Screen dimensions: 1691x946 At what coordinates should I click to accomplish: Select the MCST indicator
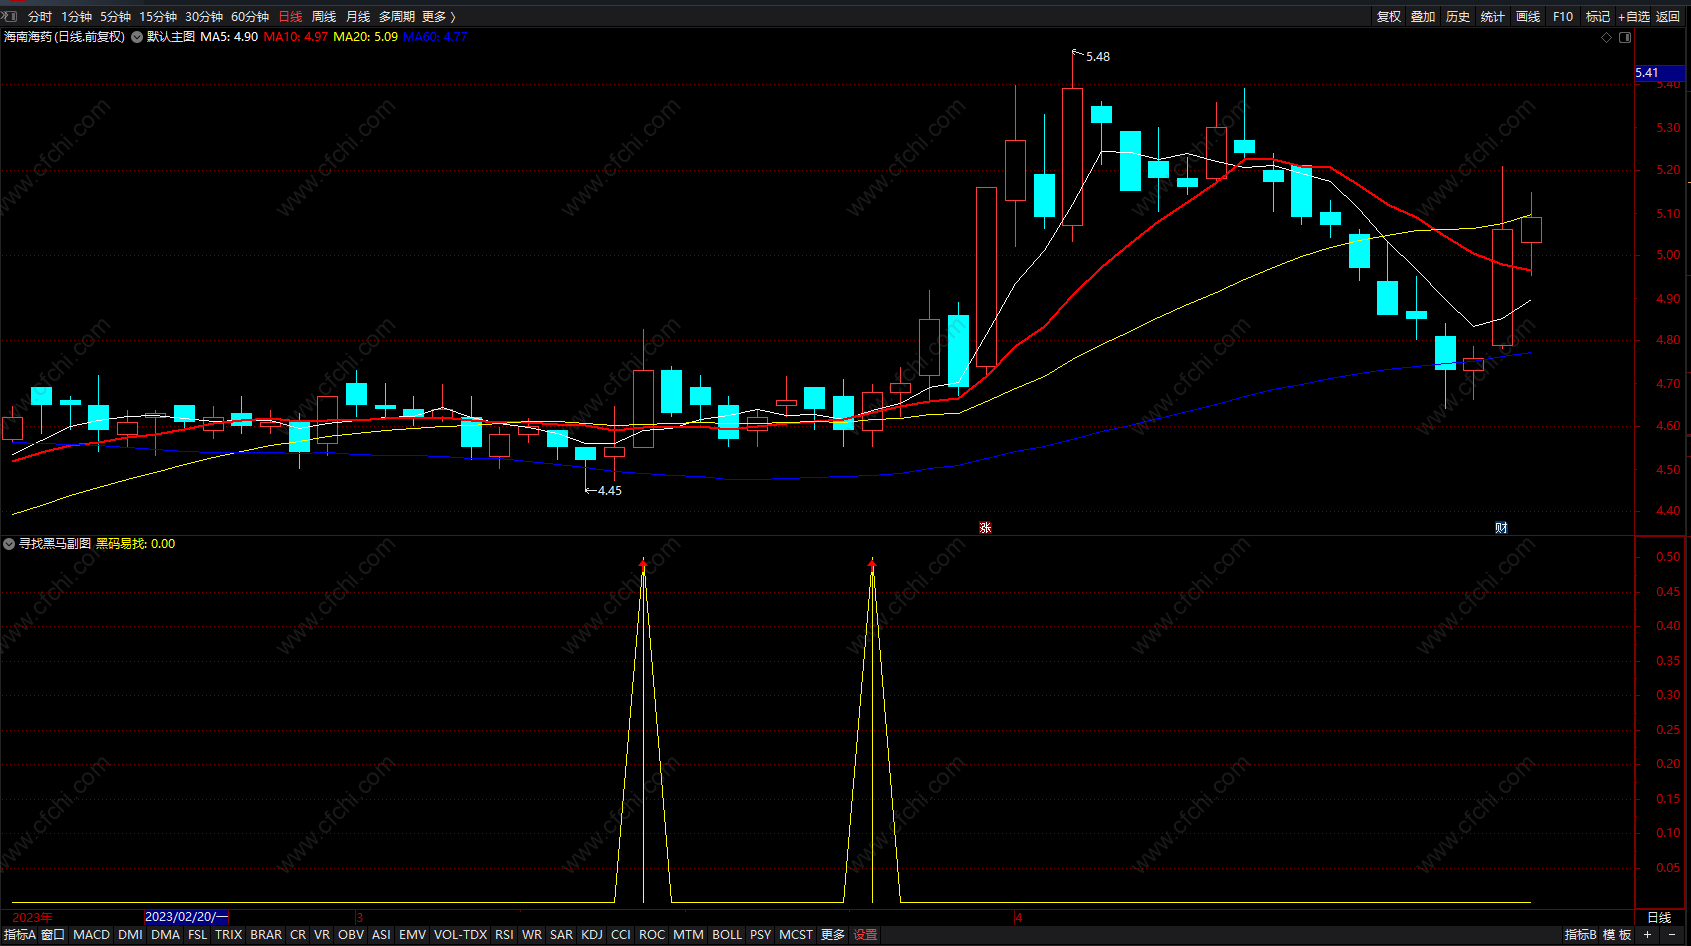795,935
